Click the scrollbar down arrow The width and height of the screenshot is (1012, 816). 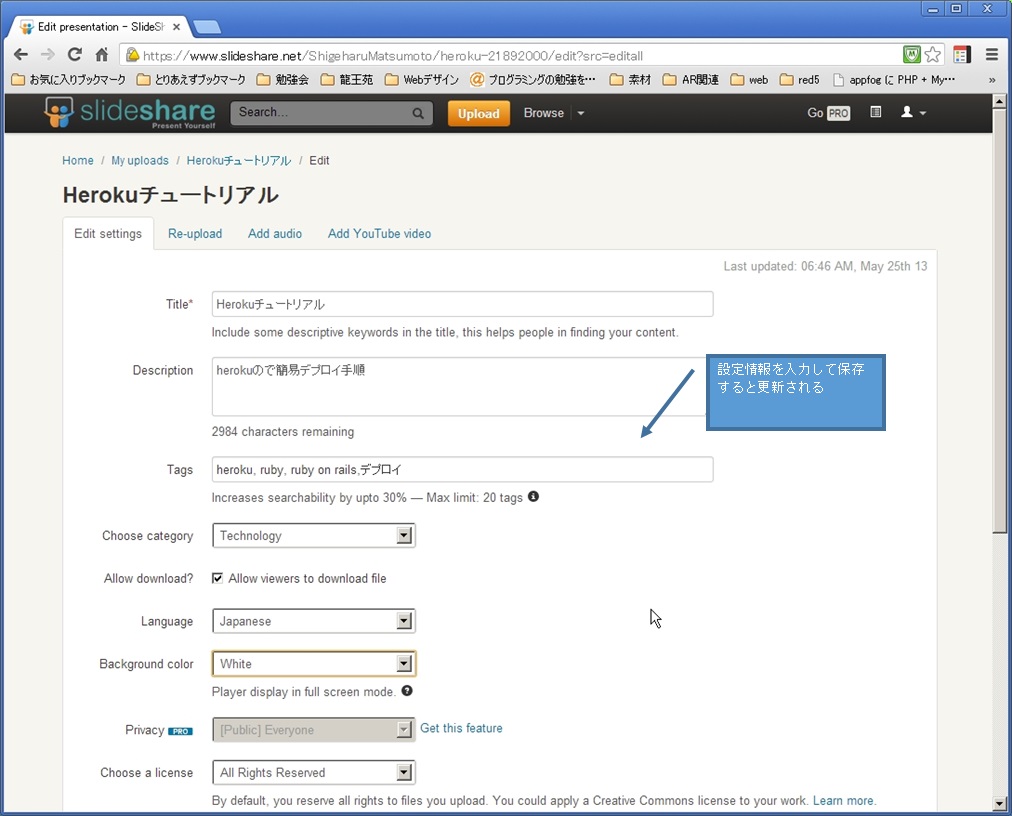(x=999, y=804)
